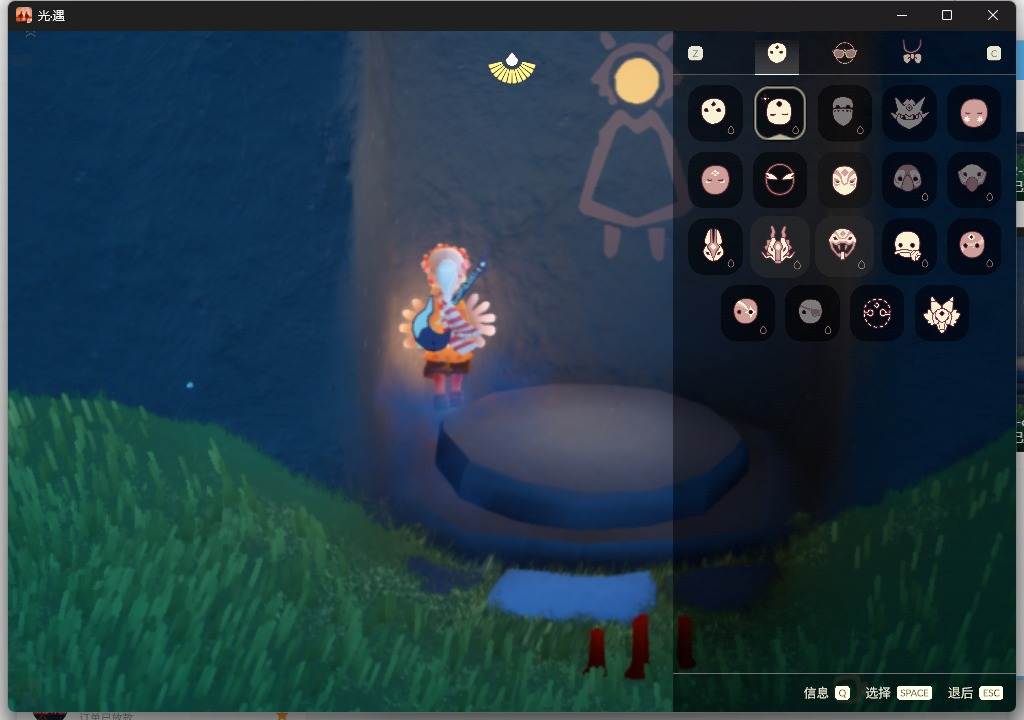Click 信息 Q info button
The image size is (1024, 720).
point(826,693)
